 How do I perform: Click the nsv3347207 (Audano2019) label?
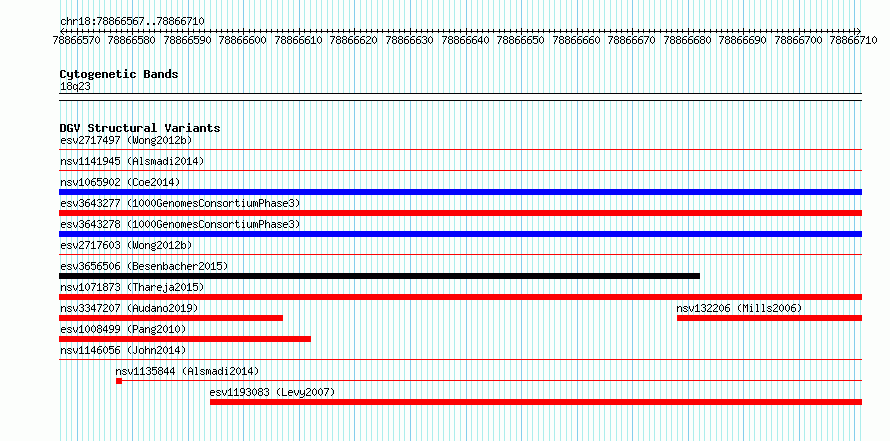(x=129, y=308)
